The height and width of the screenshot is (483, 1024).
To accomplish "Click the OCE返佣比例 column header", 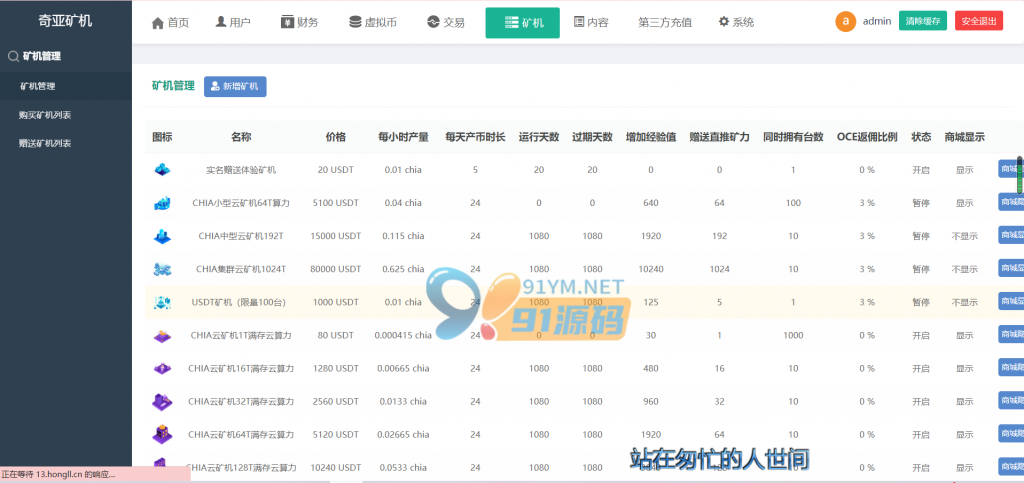I will point(867,138).
